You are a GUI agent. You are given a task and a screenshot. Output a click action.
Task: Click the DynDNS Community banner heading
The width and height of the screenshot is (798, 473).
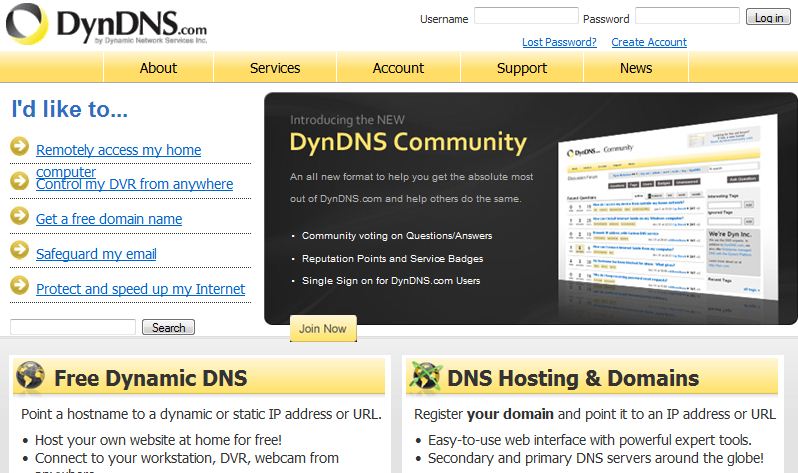[408, 142]
